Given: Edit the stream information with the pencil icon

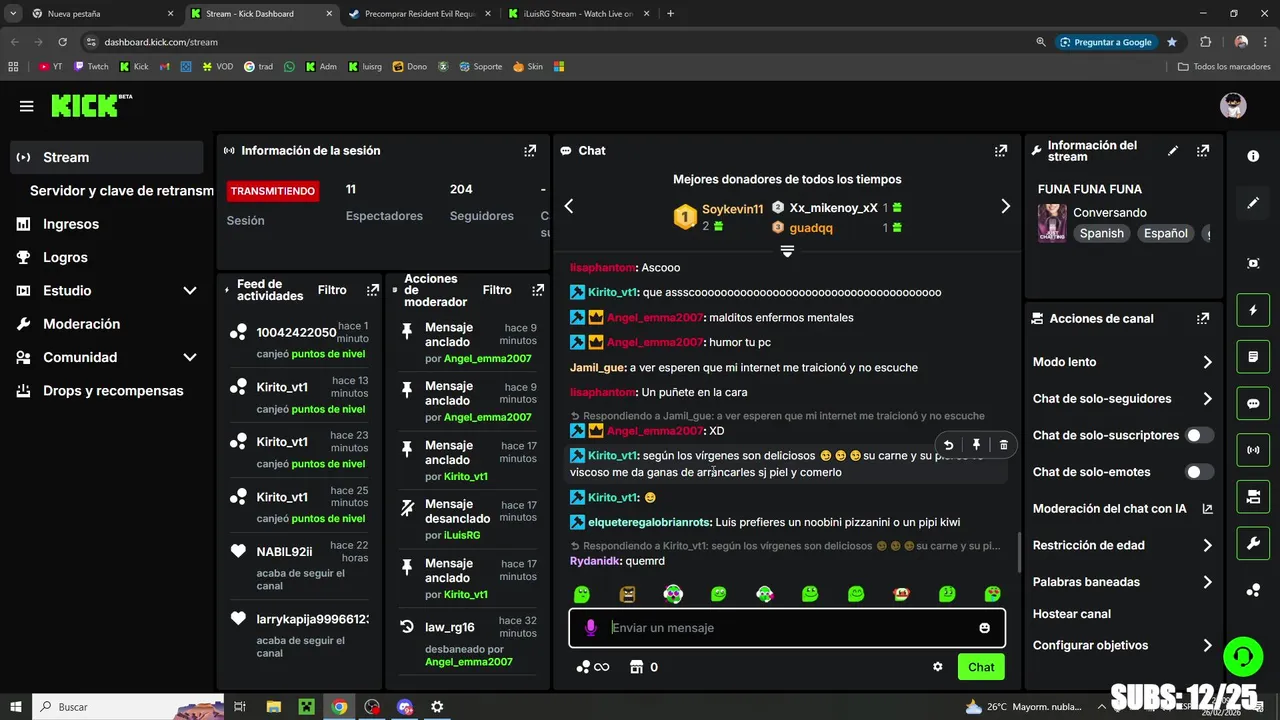Looking at the screenshot, I should pyautogui.click(x=1173, y=151).
